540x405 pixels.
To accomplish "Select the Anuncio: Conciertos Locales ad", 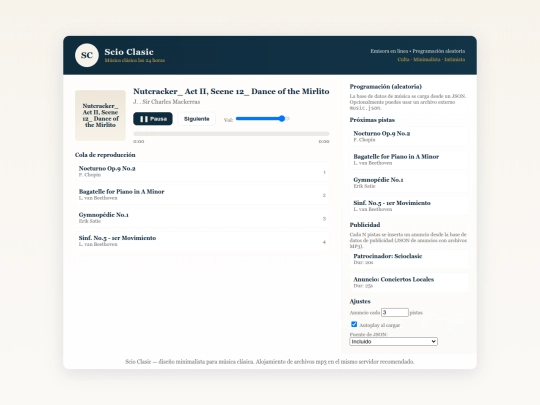I will point(409,282).
